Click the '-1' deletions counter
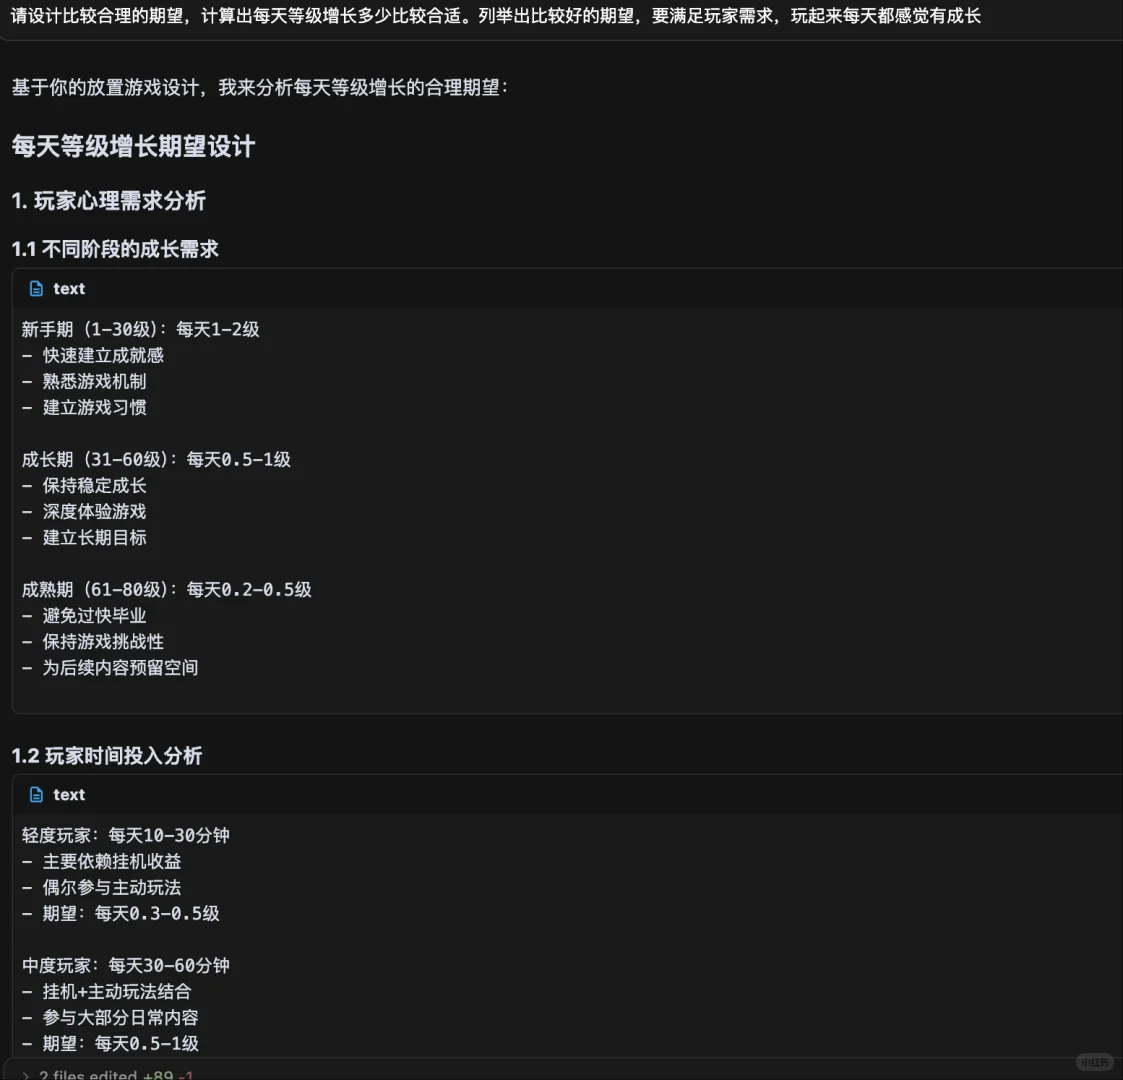 pos(188,1073)
